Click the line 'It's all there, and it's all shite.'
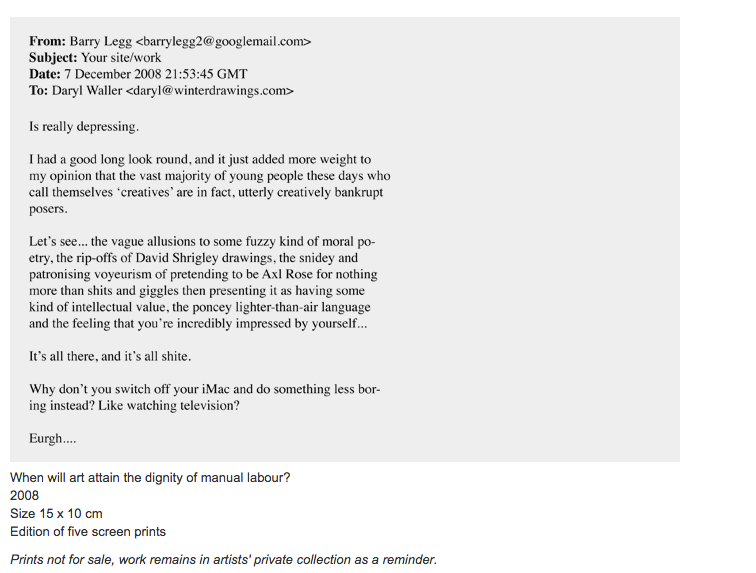 click(x=110, y=356)
